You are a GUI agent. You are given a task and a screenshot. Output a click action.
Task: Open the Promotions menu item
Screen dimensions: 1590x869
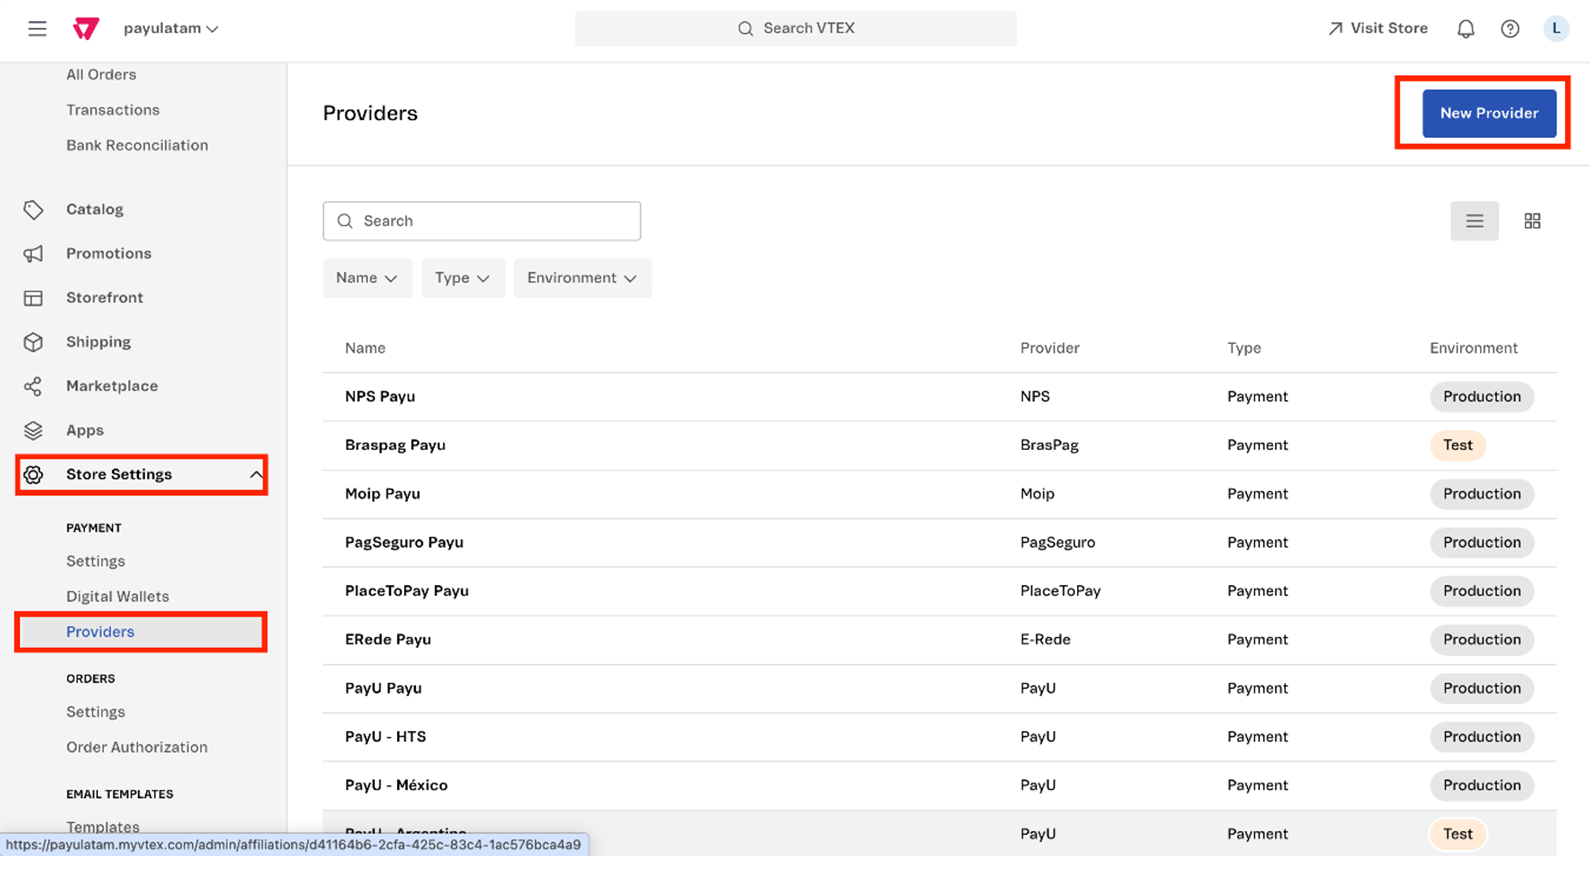point(109,254)
